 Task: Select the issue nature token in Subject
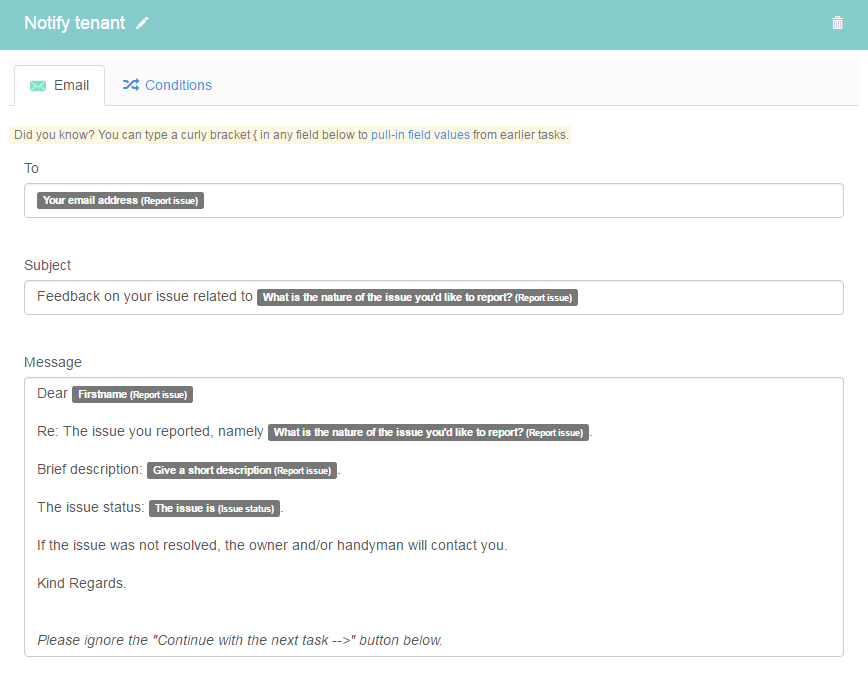(x=417, y=297)
